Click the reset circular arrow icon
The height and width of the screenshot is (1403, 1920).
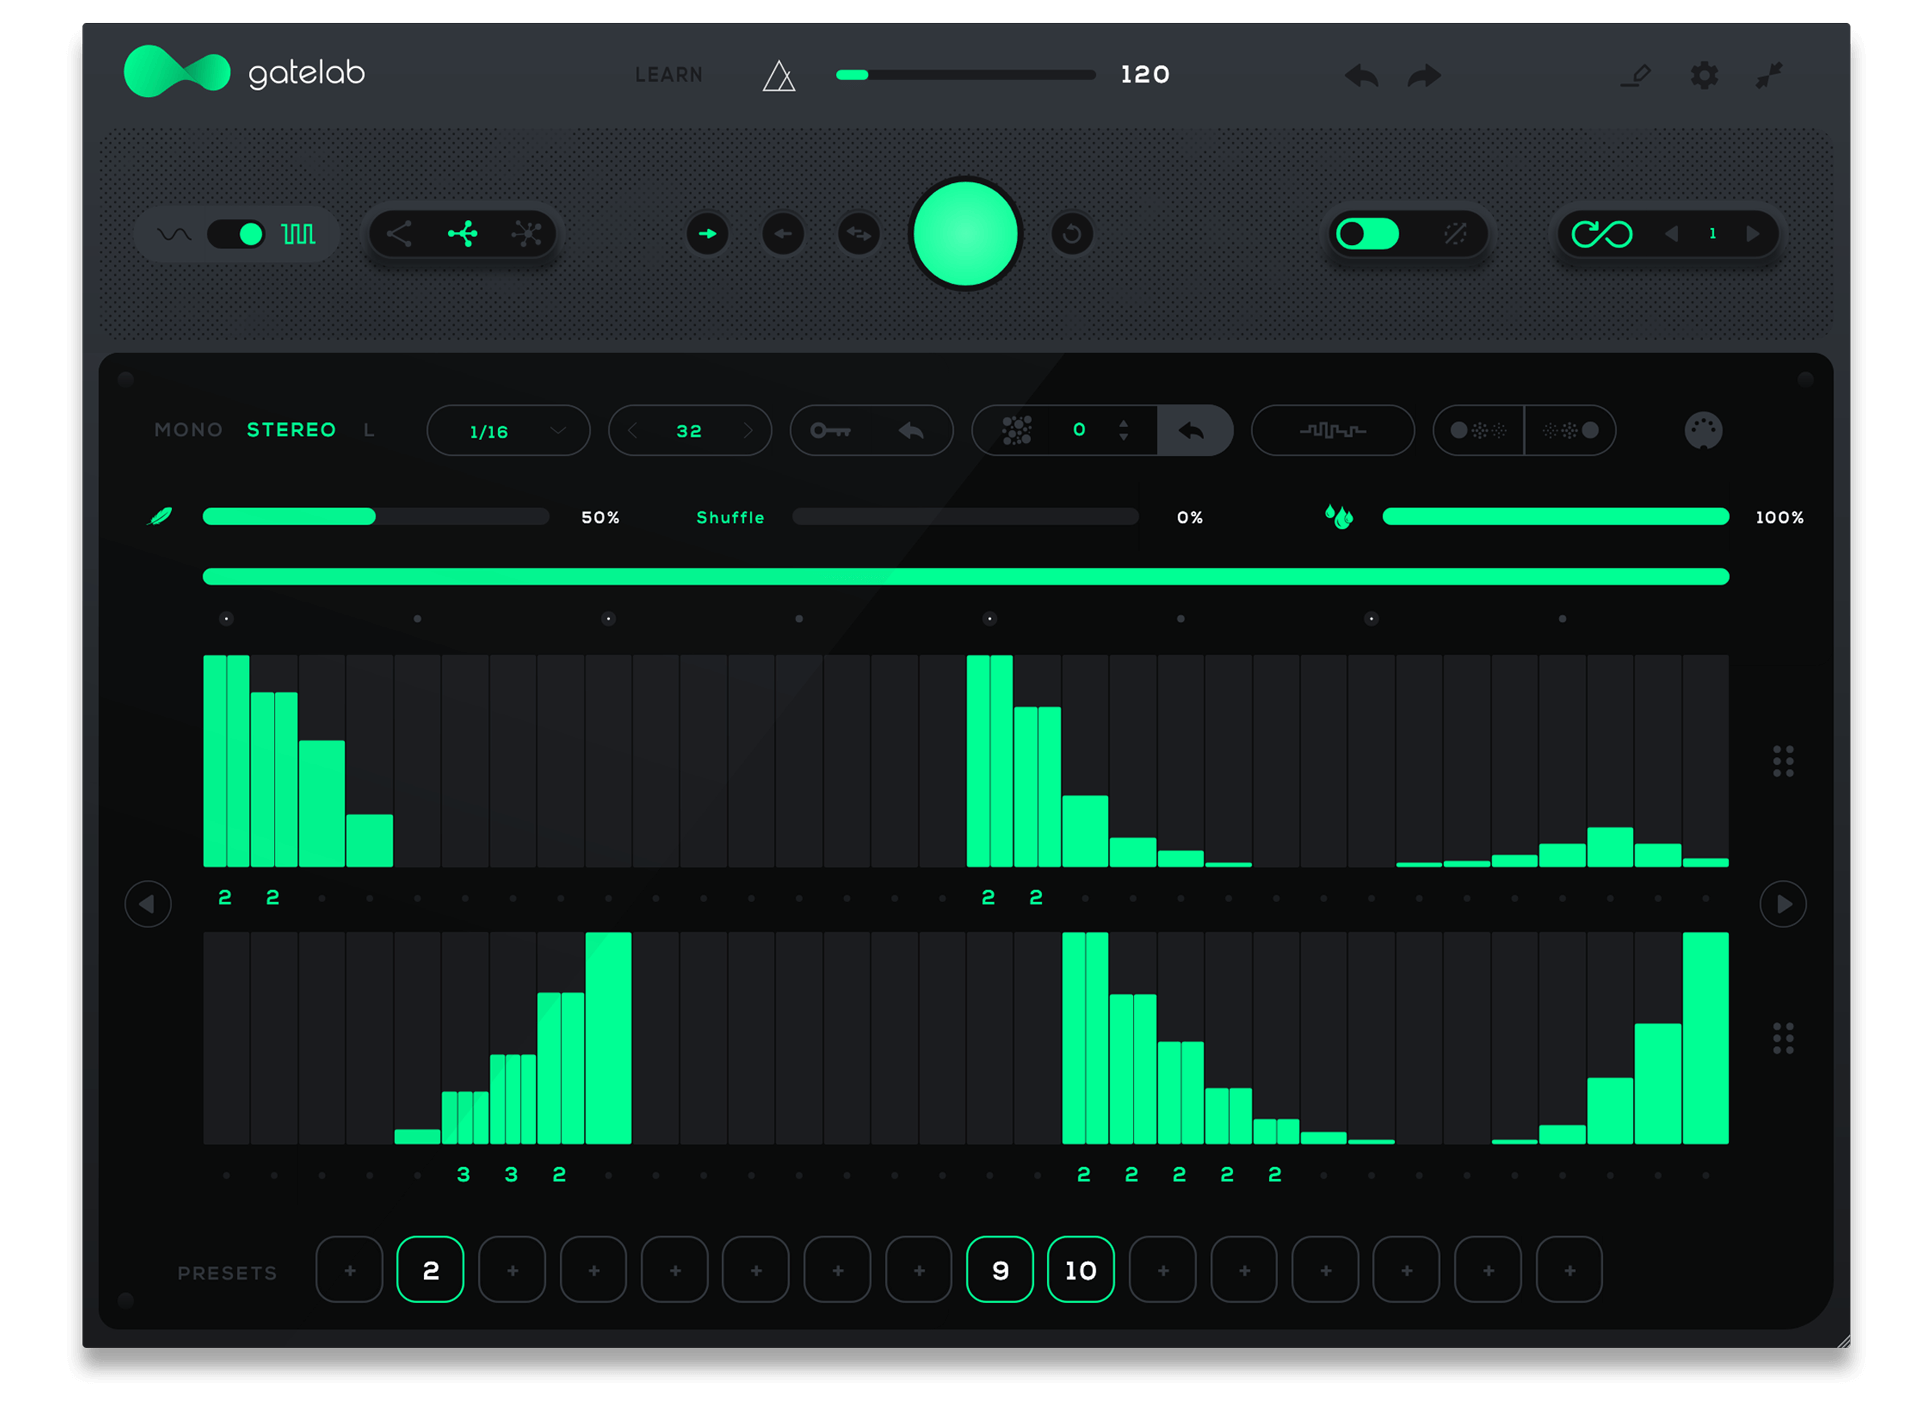click(1072, 234)
